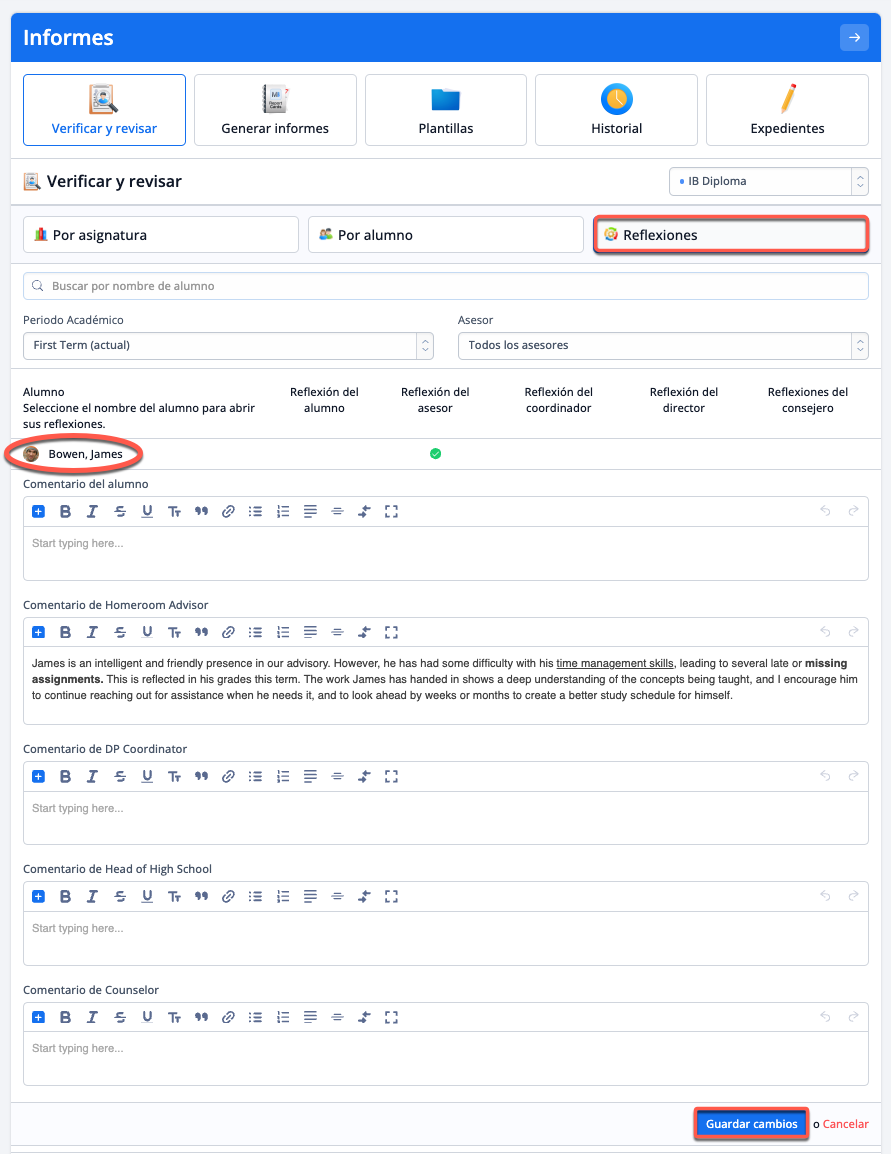The height and width of the screenshot is (1154, 891).
Task: Click the student name search field
Action: pos(445,286)
